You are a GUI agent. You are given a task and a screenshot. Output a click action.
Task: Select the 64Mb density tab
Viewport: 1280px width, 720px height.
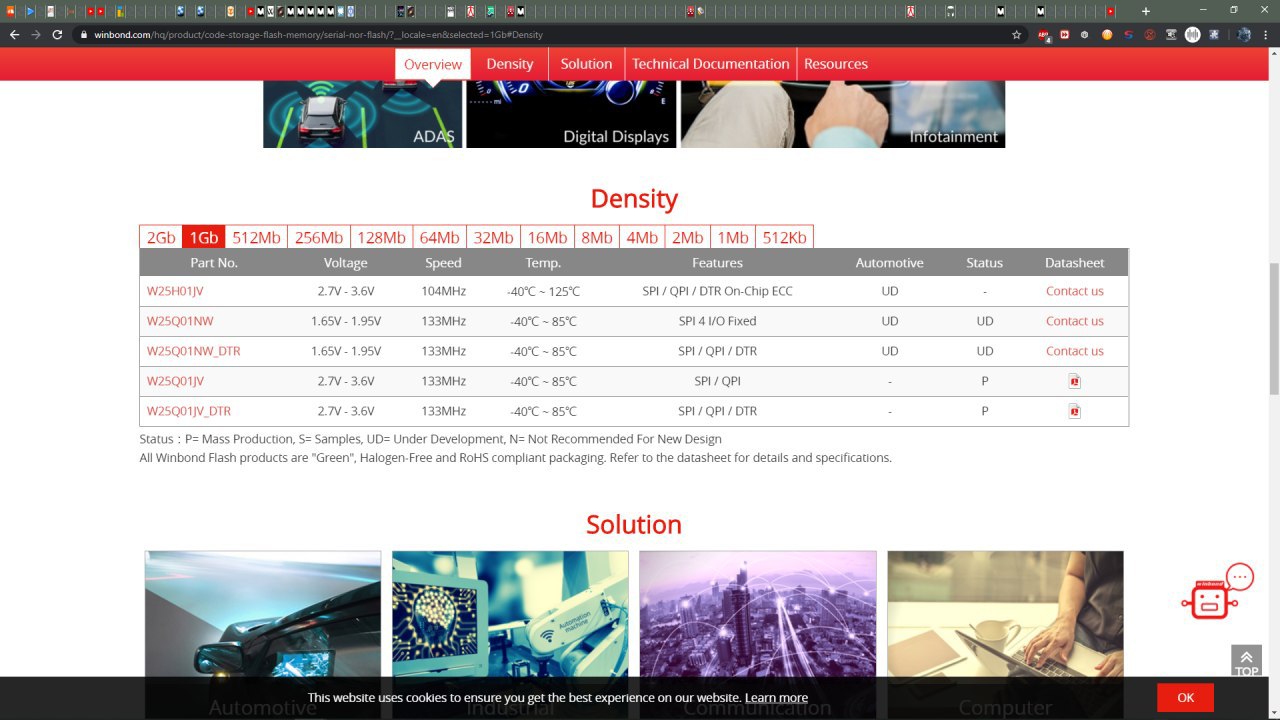440,237
